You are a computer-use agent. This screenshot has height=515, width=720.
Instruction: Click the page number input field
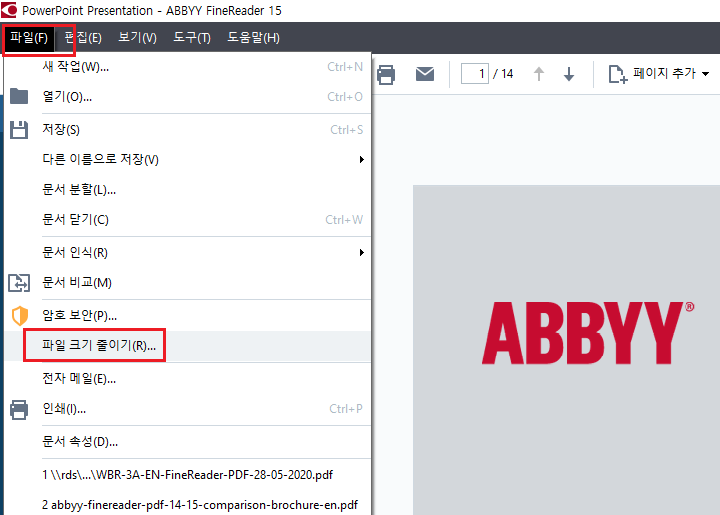(475, 73)
